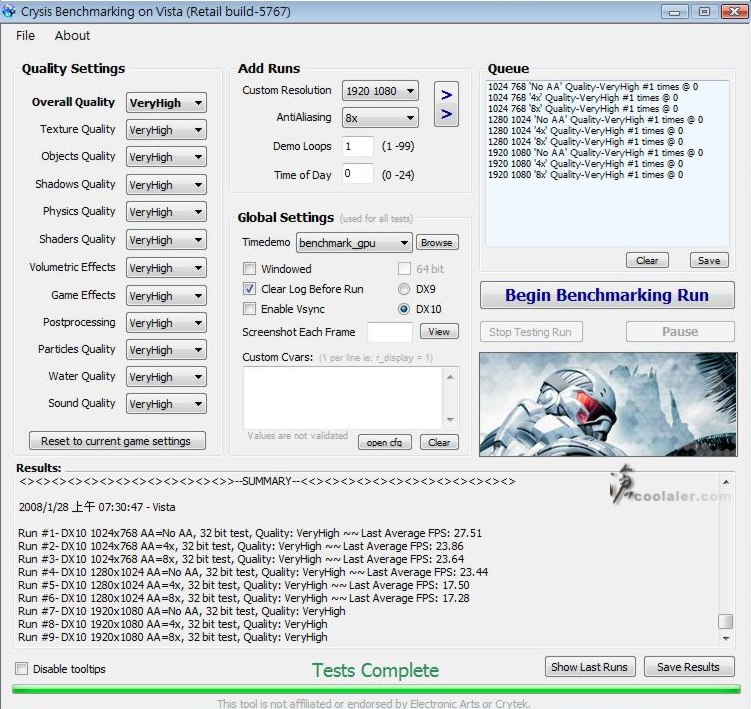
Task: Click Custom Cvars scroll up arrow
Action: (450, 377)
